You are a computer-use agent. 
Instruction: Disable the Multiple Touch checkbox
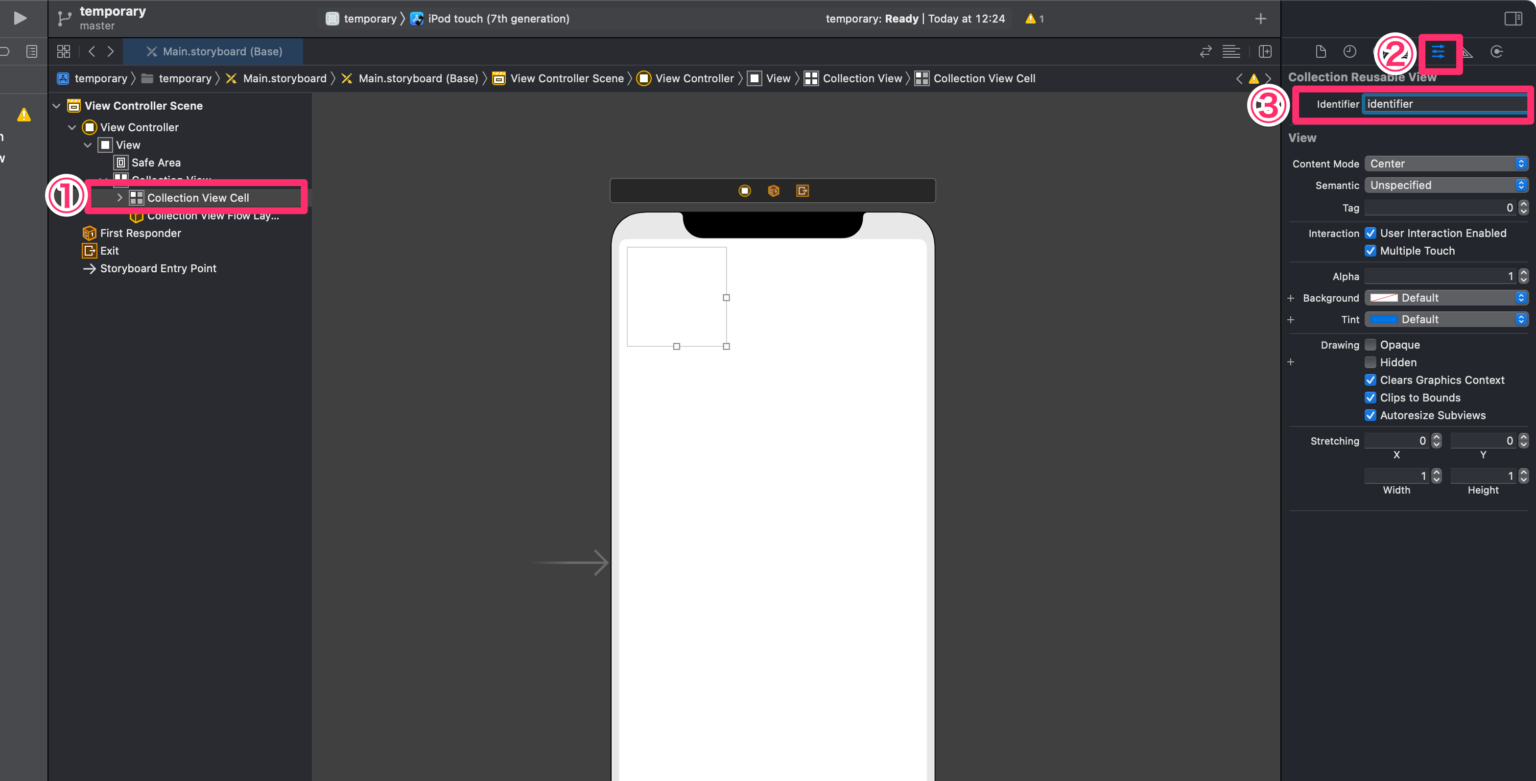(1370, 251)
